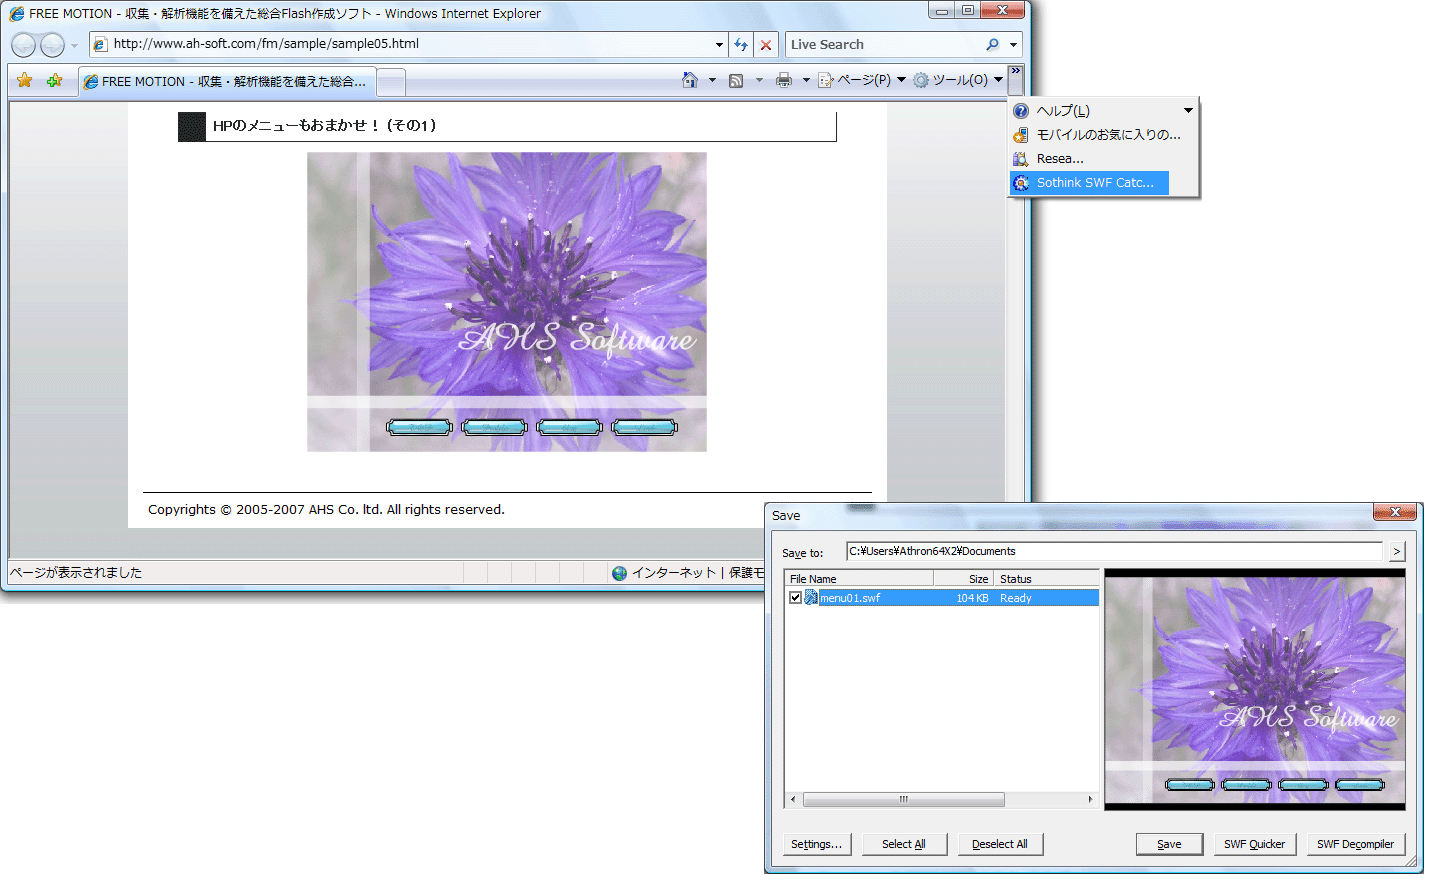1455x894 pixels.
Task: Sort by Status column header
Action: [x=1046, y=579]
